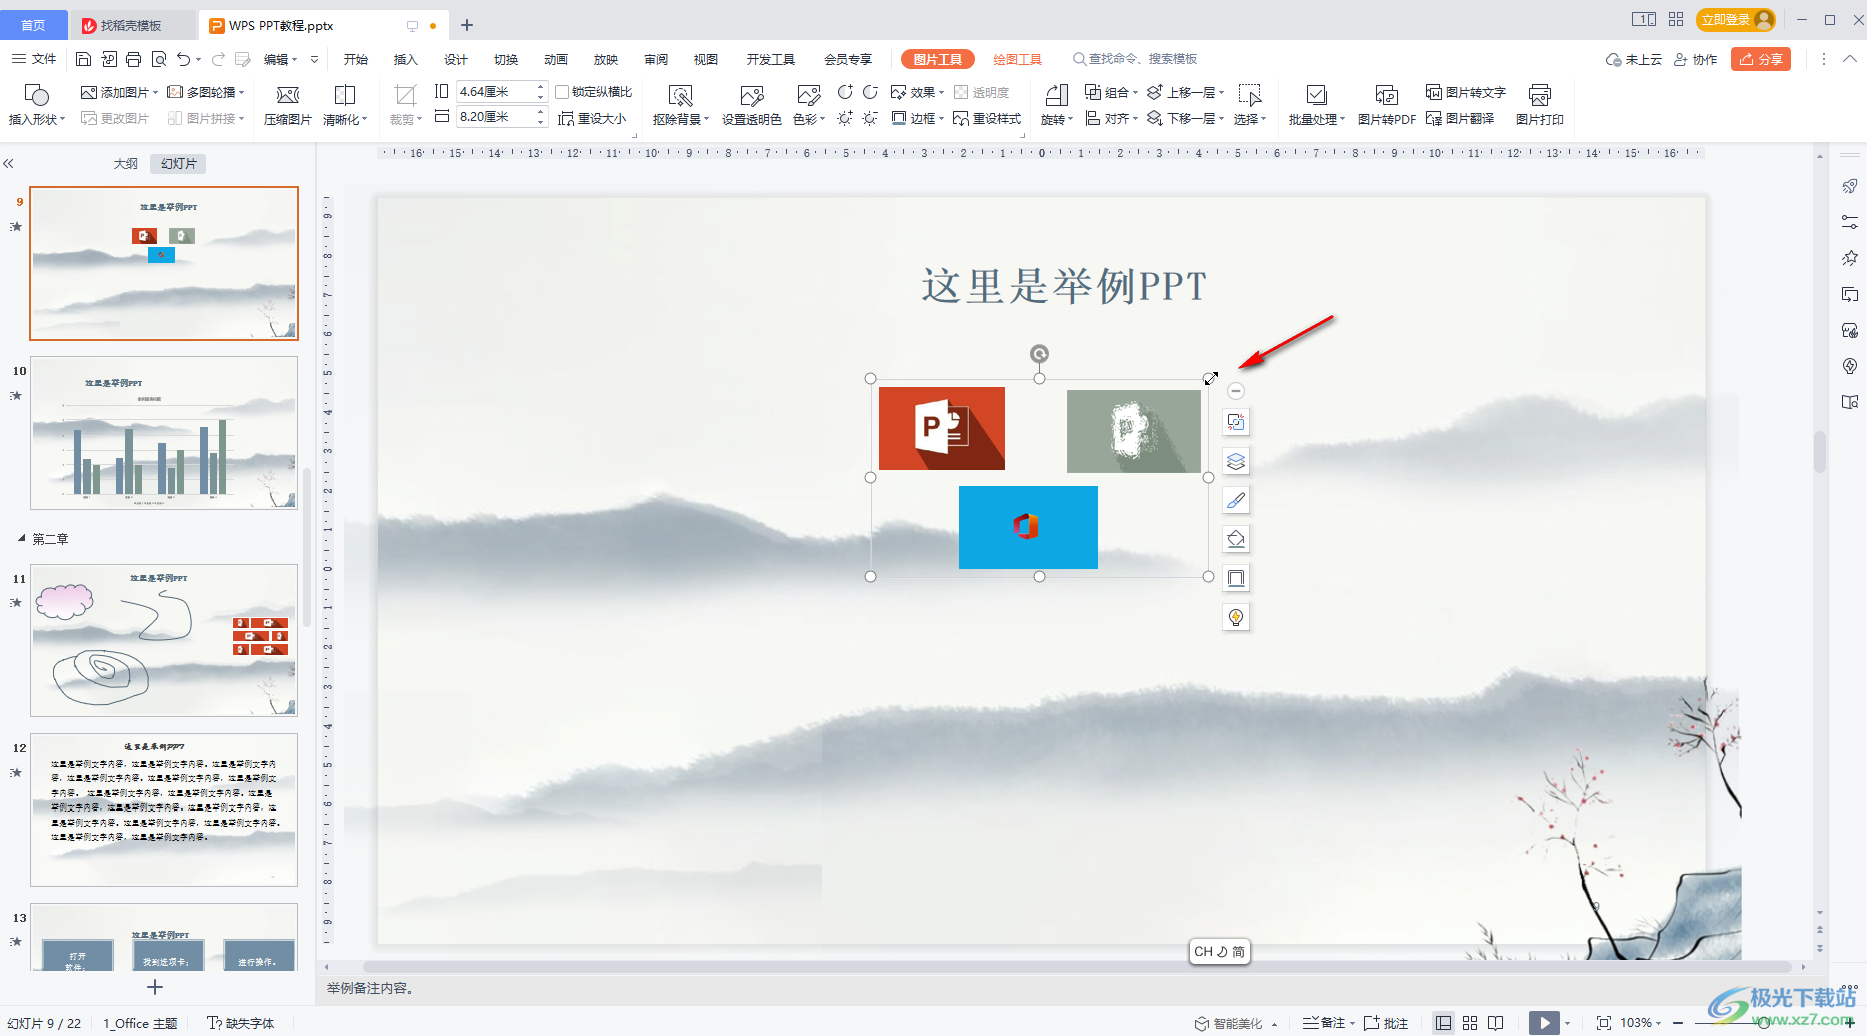Click 压缩图片 (Compress Picture) icon

288,95
